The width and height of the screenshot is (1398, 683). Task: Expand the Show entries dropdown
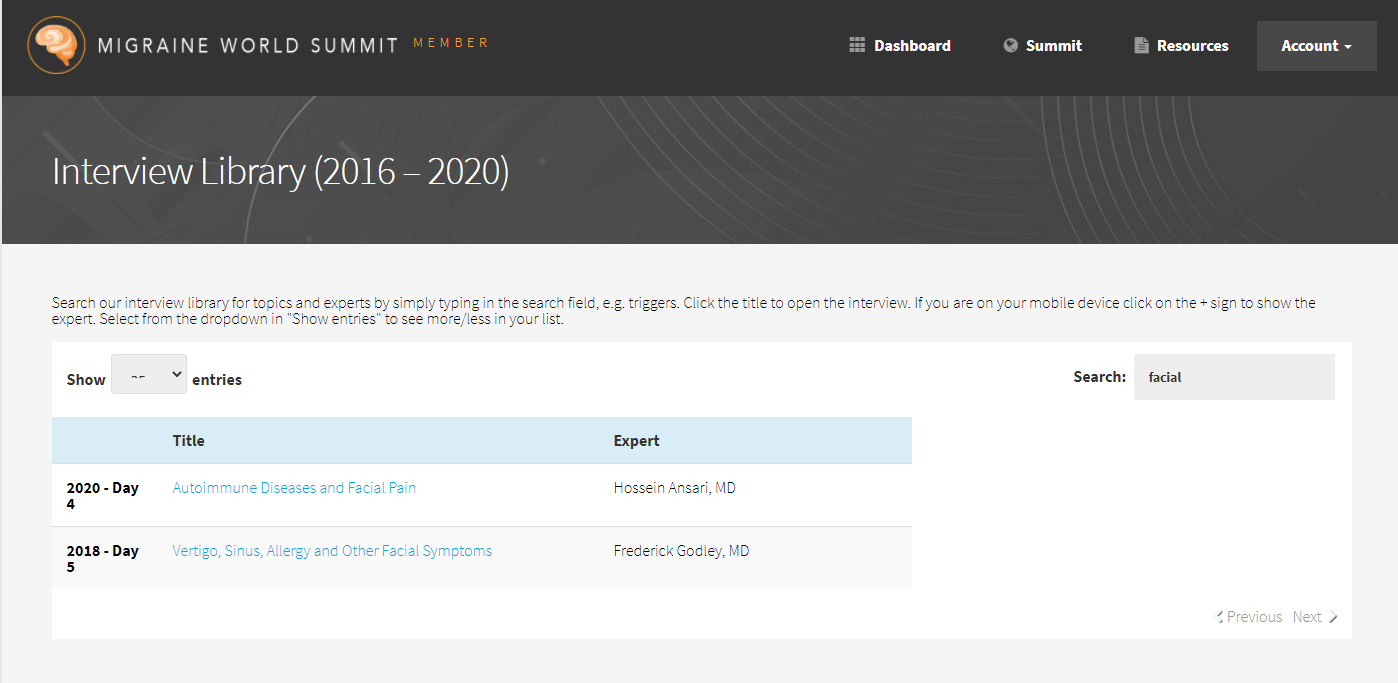pos(149,374)
